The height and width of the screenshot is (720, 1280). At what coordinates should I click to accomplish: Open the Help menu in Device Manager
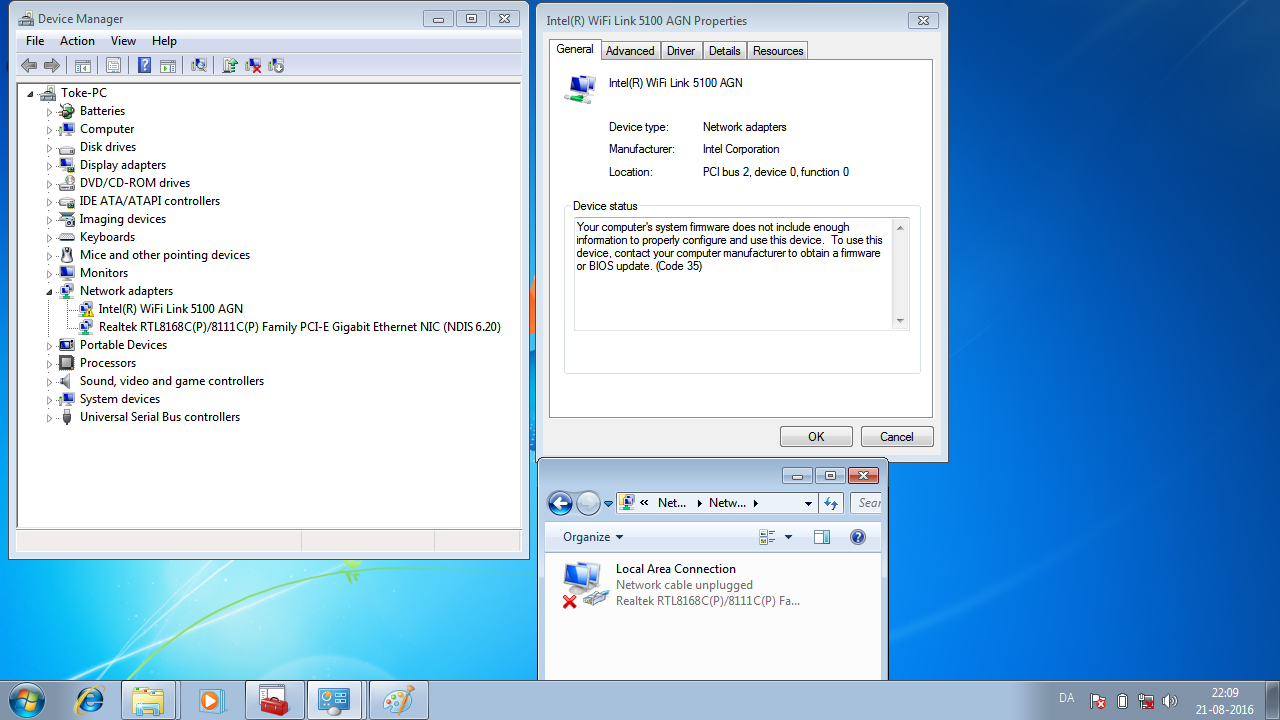(x=164, y=41)
